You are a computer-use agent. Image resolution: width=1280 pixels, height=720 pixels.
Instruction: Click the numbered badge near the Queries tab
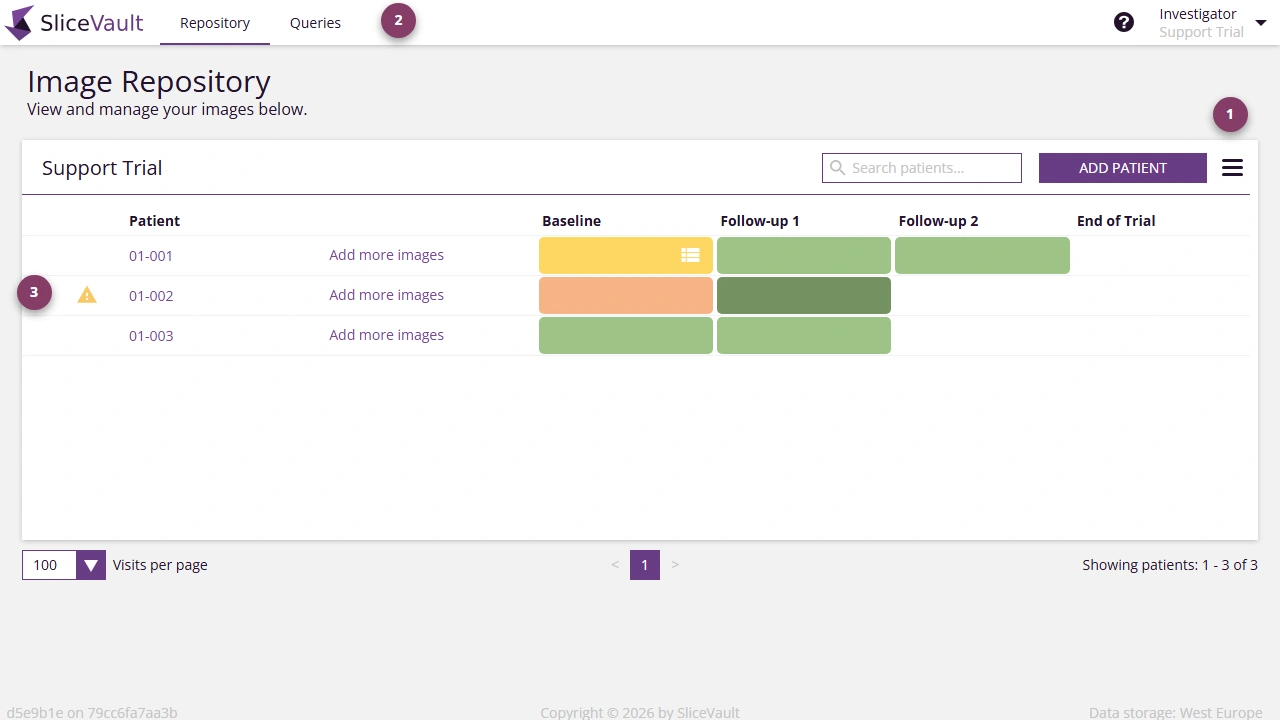pyautogui.click(x=398, y=19)
